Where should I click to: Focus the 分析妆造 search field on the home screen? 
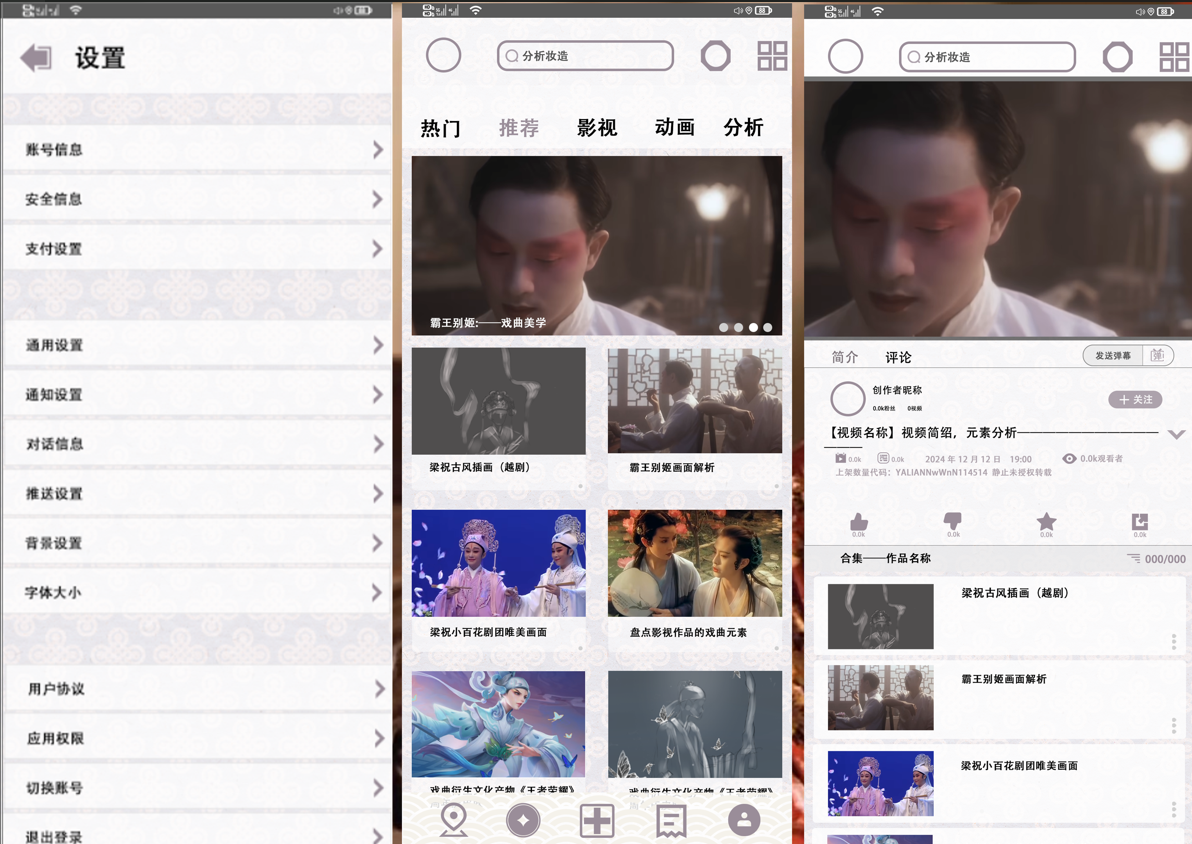click(x=585, y=56)
